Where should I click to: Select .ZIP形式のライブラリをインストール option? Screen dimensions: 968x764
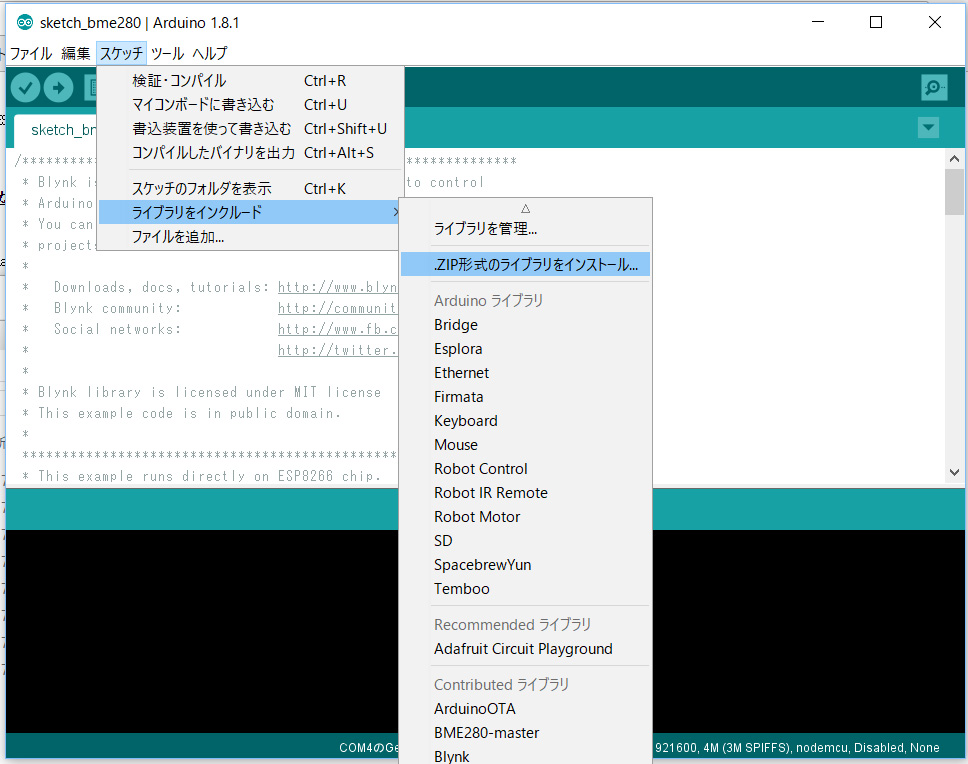pos(535,265)
